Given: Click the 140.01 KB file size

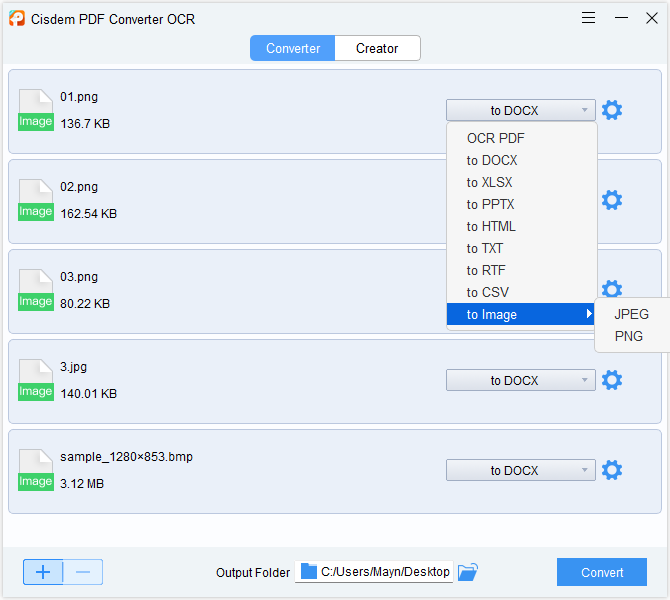Looking at the screenshot, I should [88, 394].
